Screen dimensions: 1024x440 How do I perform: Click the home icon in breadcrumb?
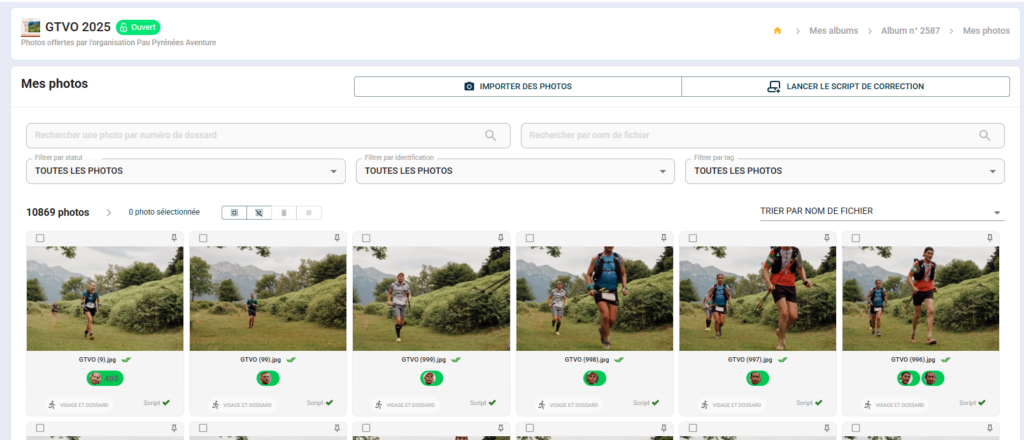coord(777,31)
